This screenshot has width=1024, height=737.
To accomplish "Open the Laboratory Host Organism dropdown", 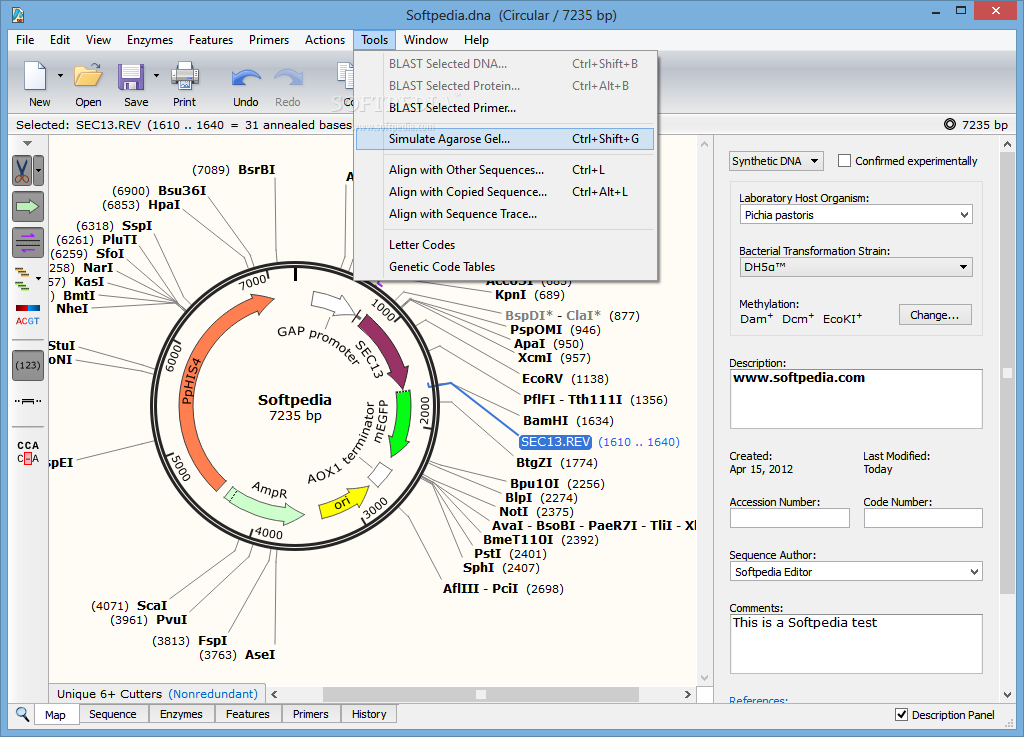I will (856, 215).
